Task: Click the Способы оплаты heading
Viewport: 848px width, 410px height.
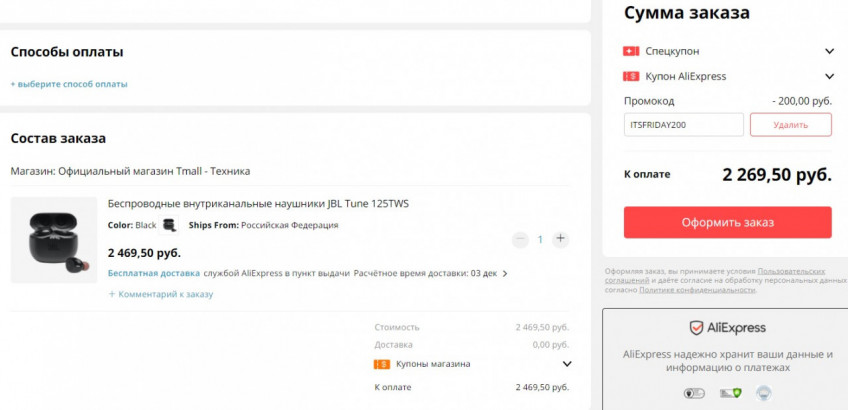Action: [x=67, y=52]
